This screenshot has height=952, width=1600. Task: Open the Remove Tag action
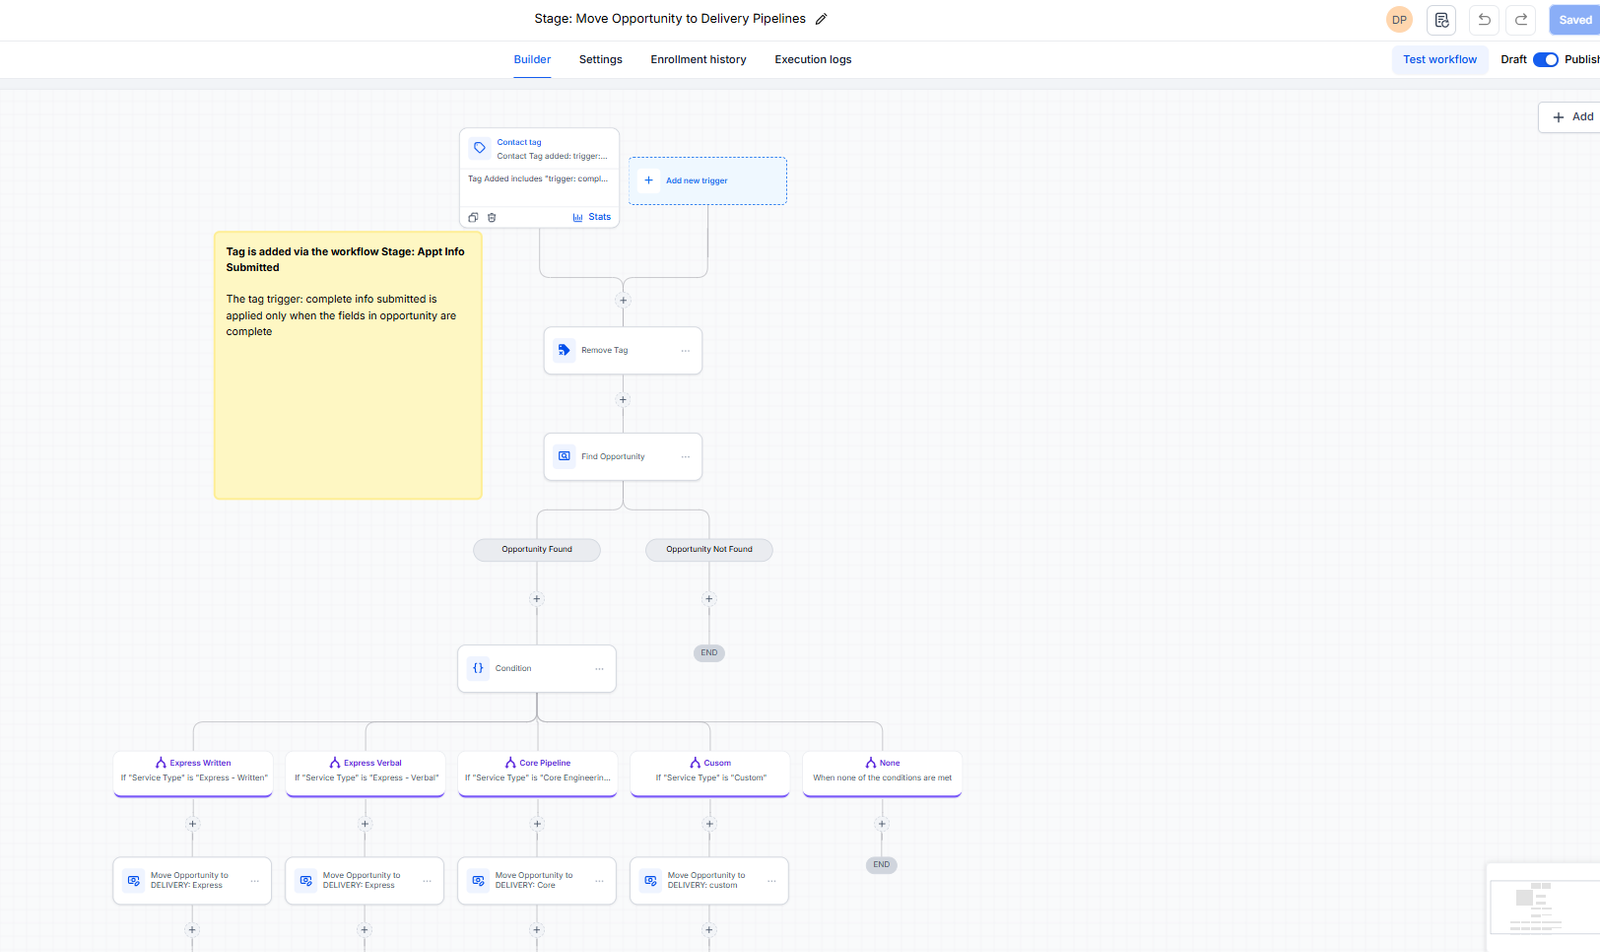tap(623, 351)
